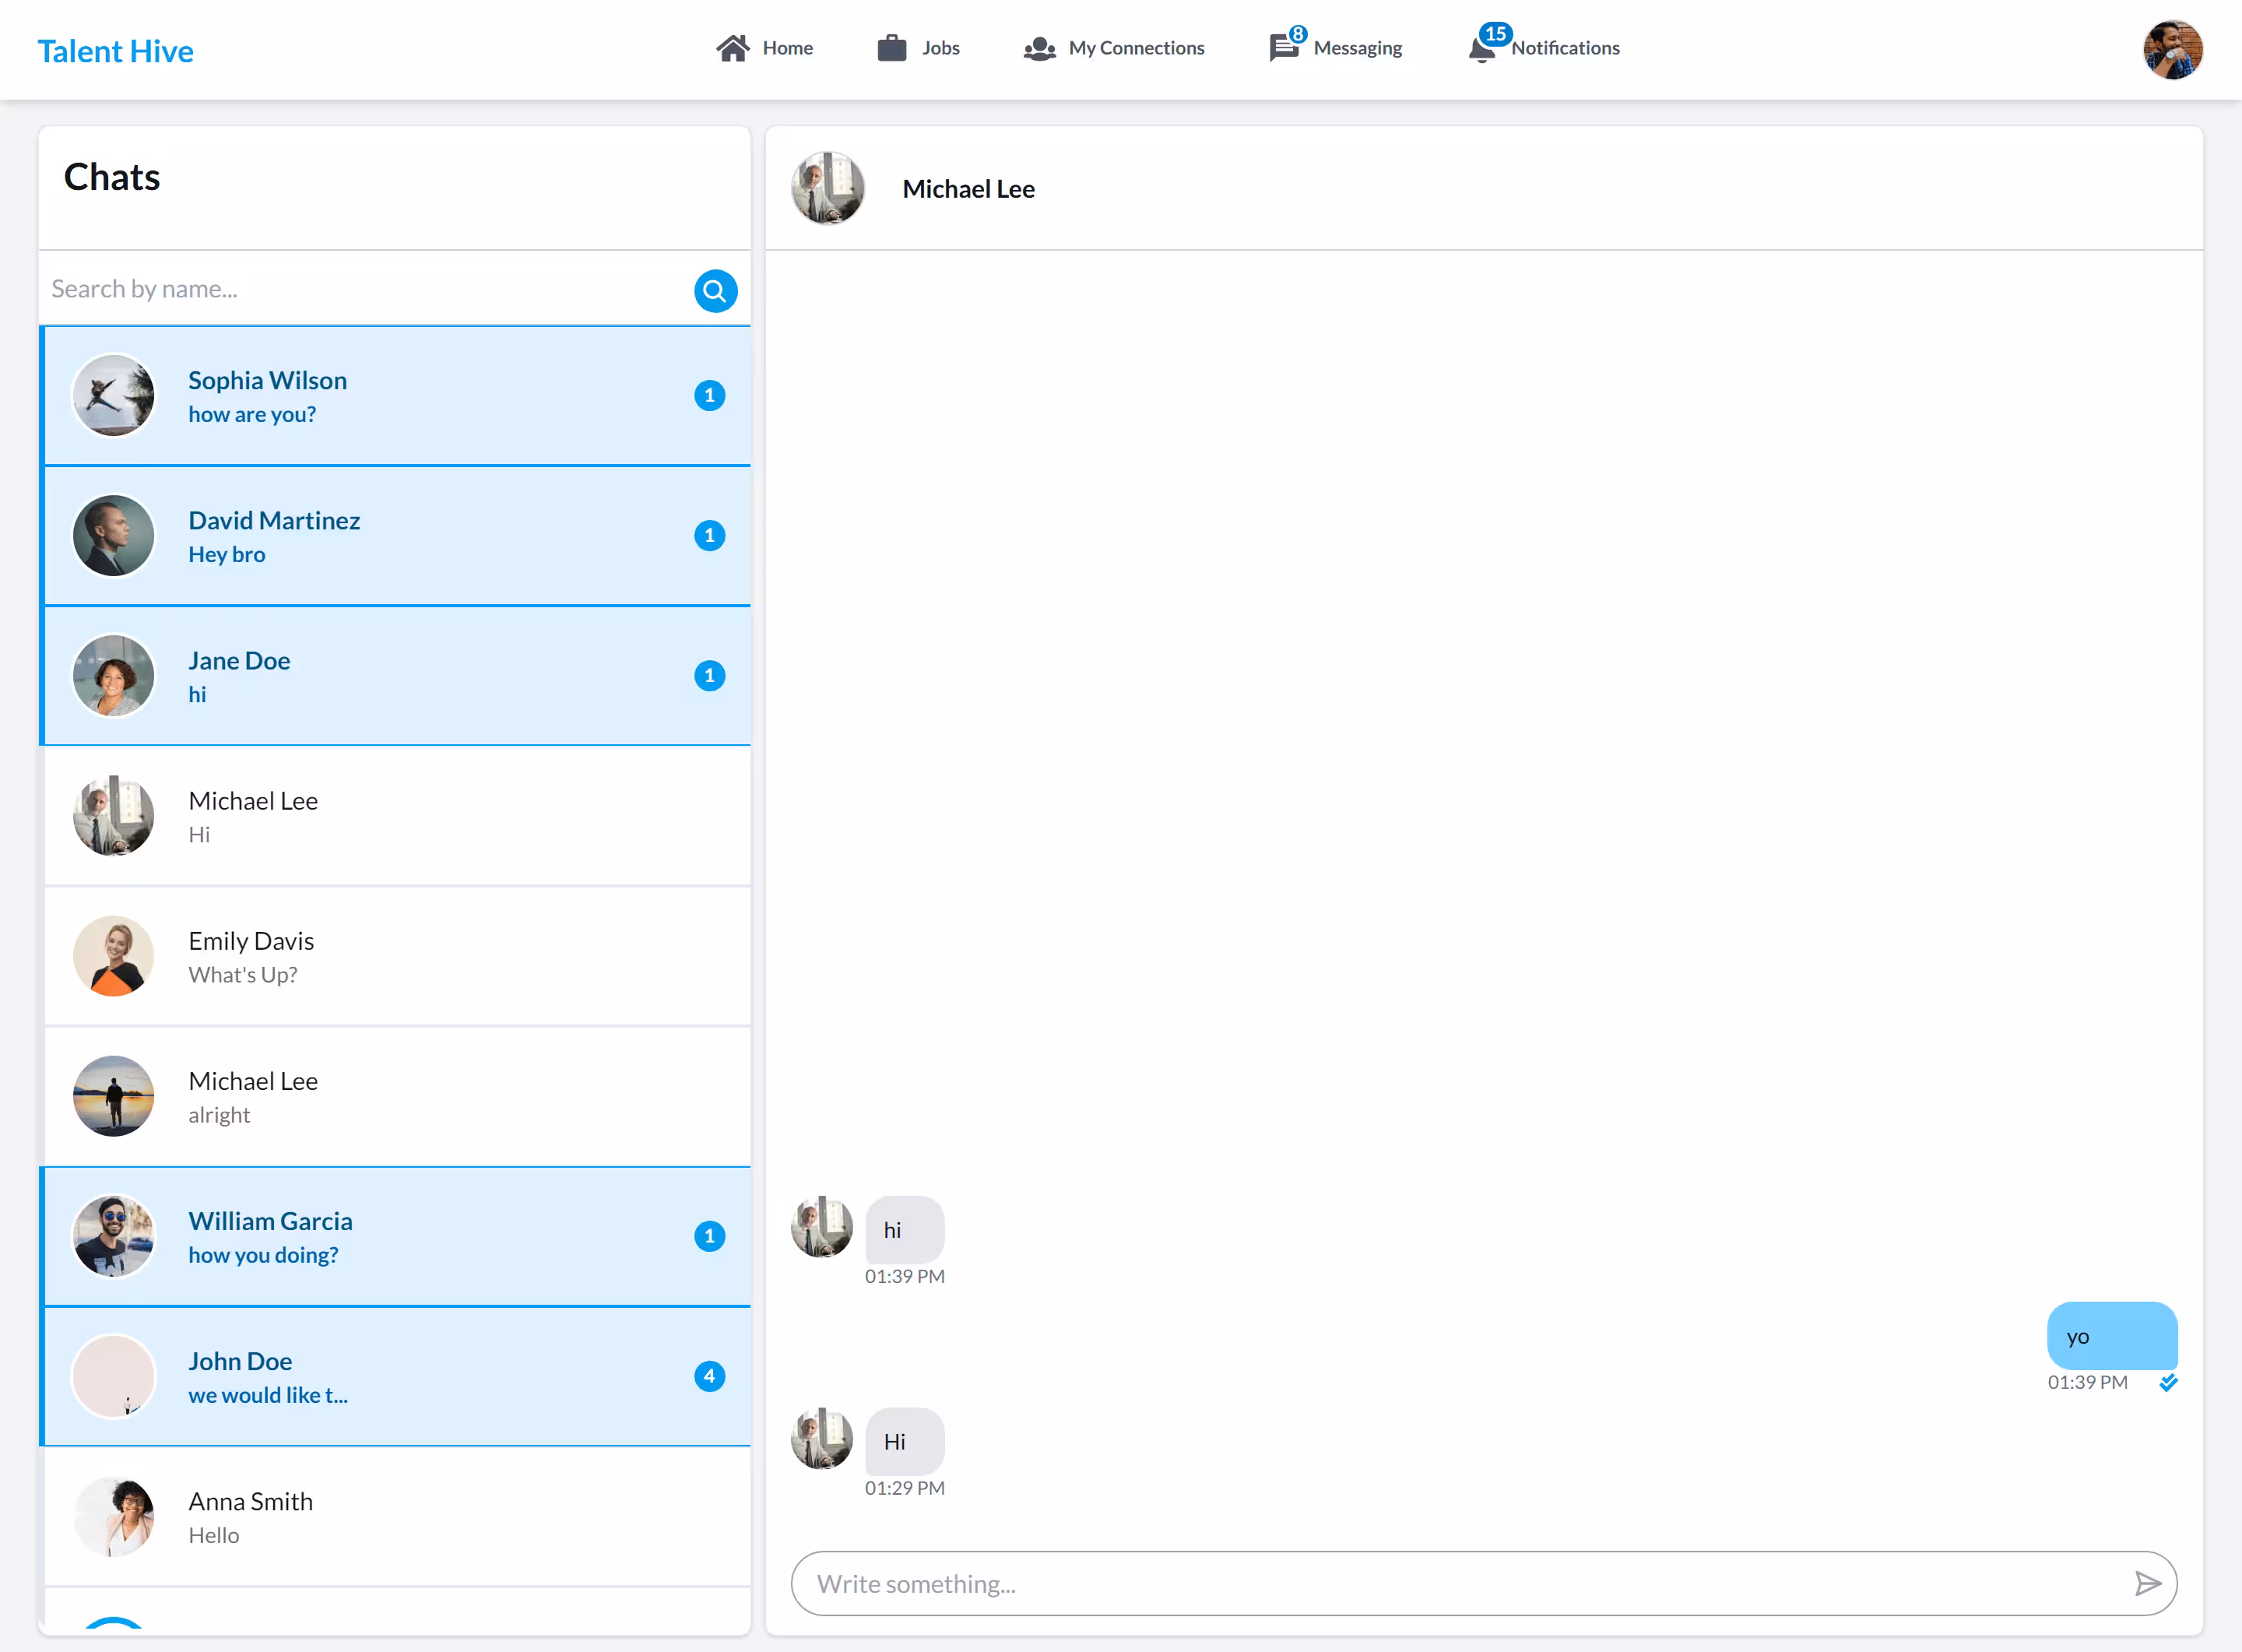
Task: Click the send message arrow icon
Action: point(2147,1583)
